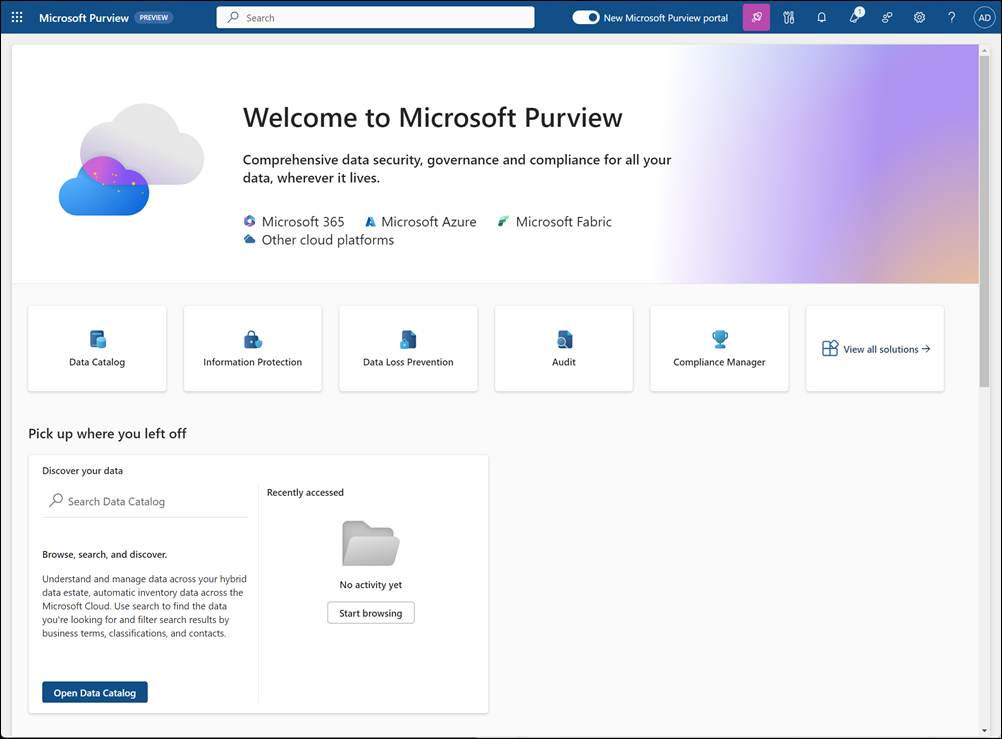The image size is (1002, 739).
Task: Select the Data Catalog solution icon
Action: [x=96, y=339]
